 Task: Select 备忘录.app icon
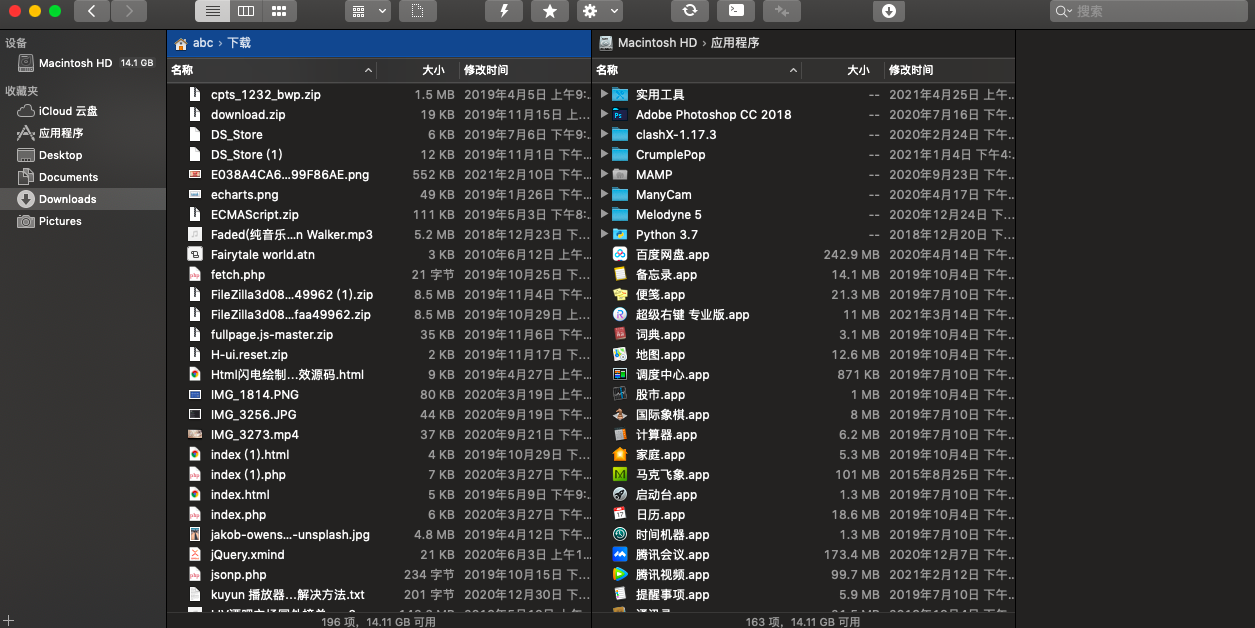[x=620, y=274]
